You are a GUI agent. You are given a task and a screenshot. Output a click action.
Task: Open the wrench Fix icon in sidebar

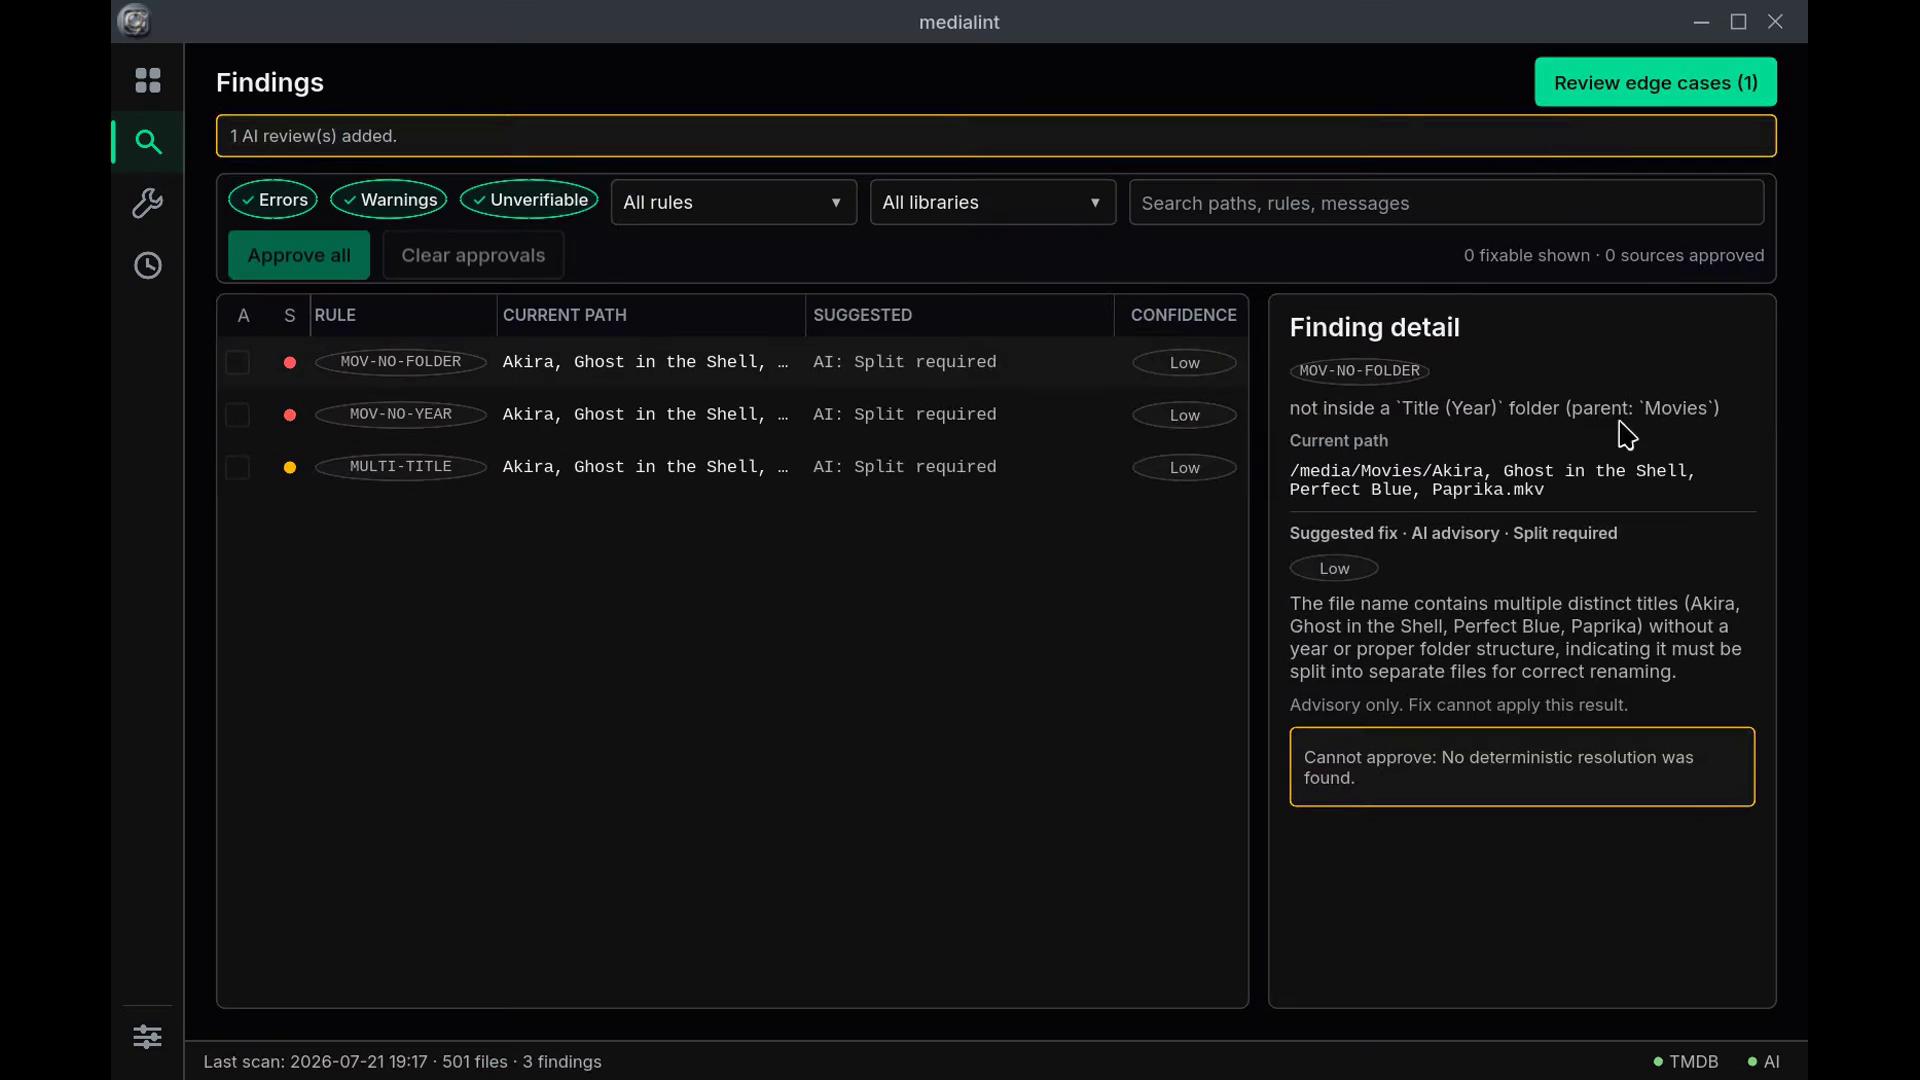(148, 204)
